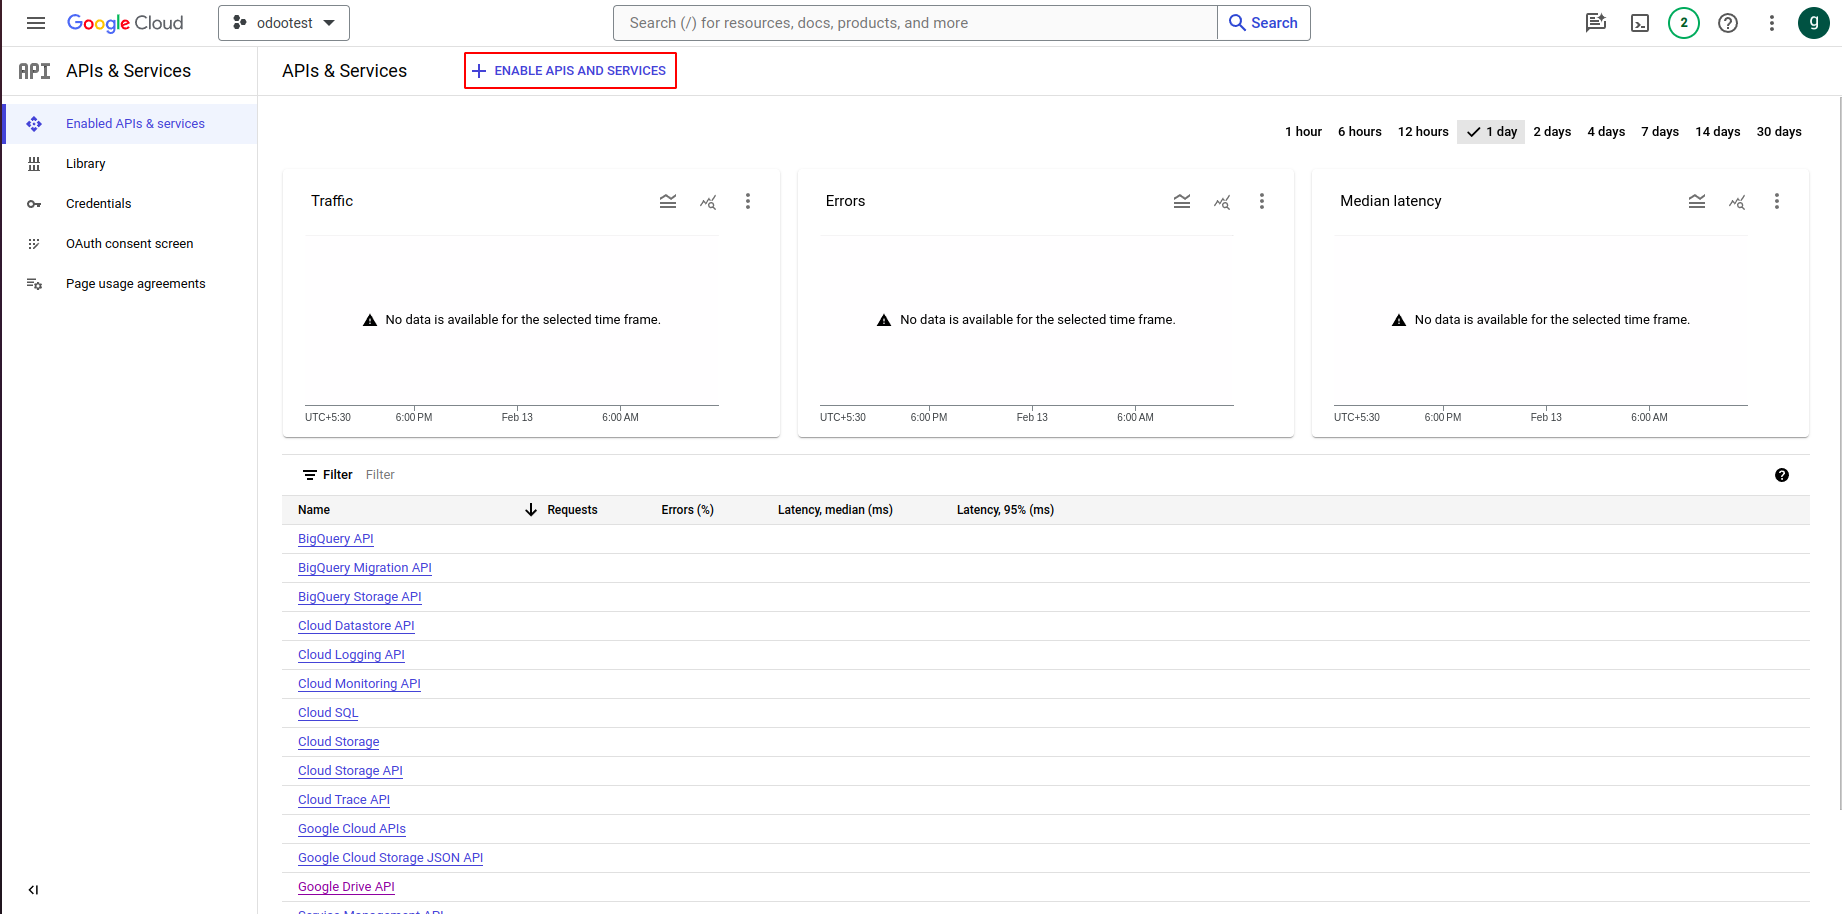The width and height of the screenshot is (1842, 914).
Task: Open the Cloud Logging API link
Action: (351, 655)
